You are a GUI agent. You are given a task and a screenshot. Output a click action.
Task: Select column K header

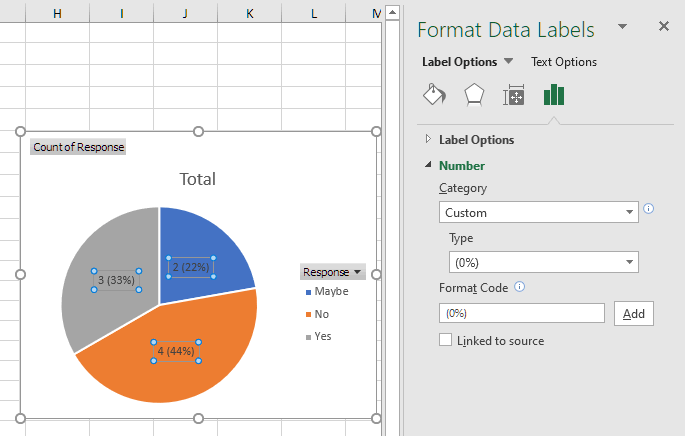249,14
